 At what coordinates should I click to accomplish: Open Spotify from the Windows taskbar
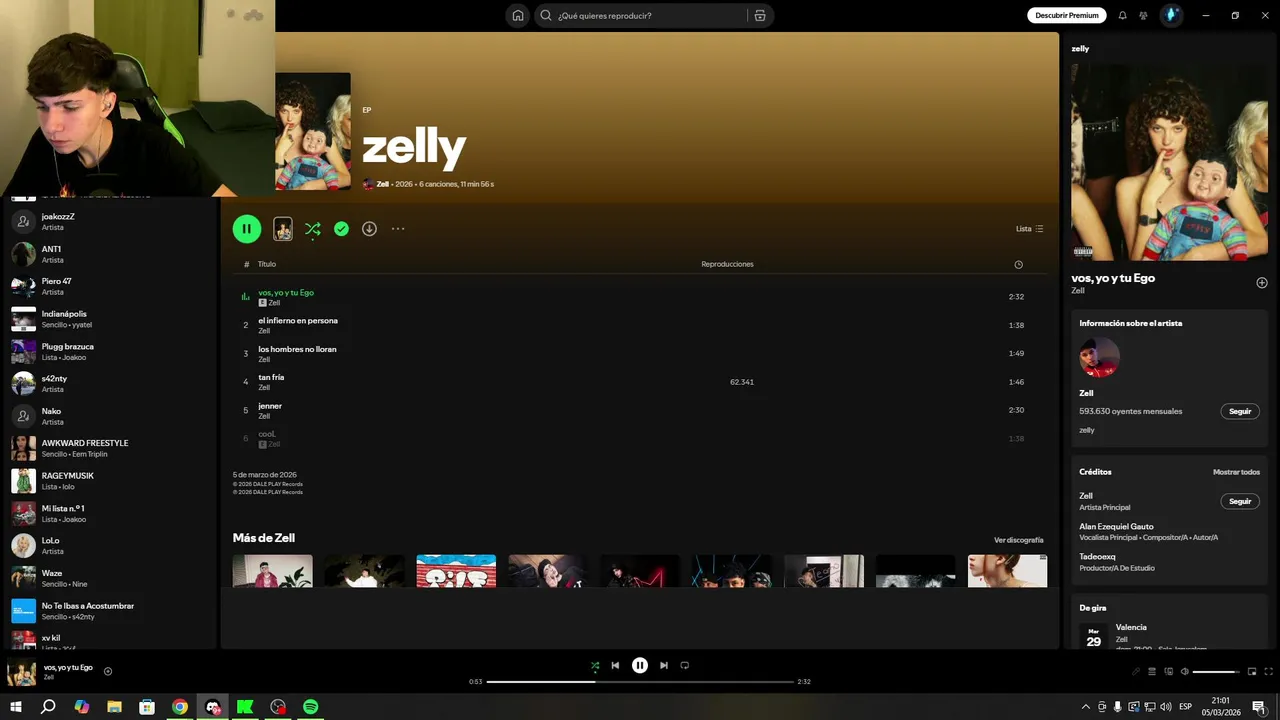click(x=311, y=707)
